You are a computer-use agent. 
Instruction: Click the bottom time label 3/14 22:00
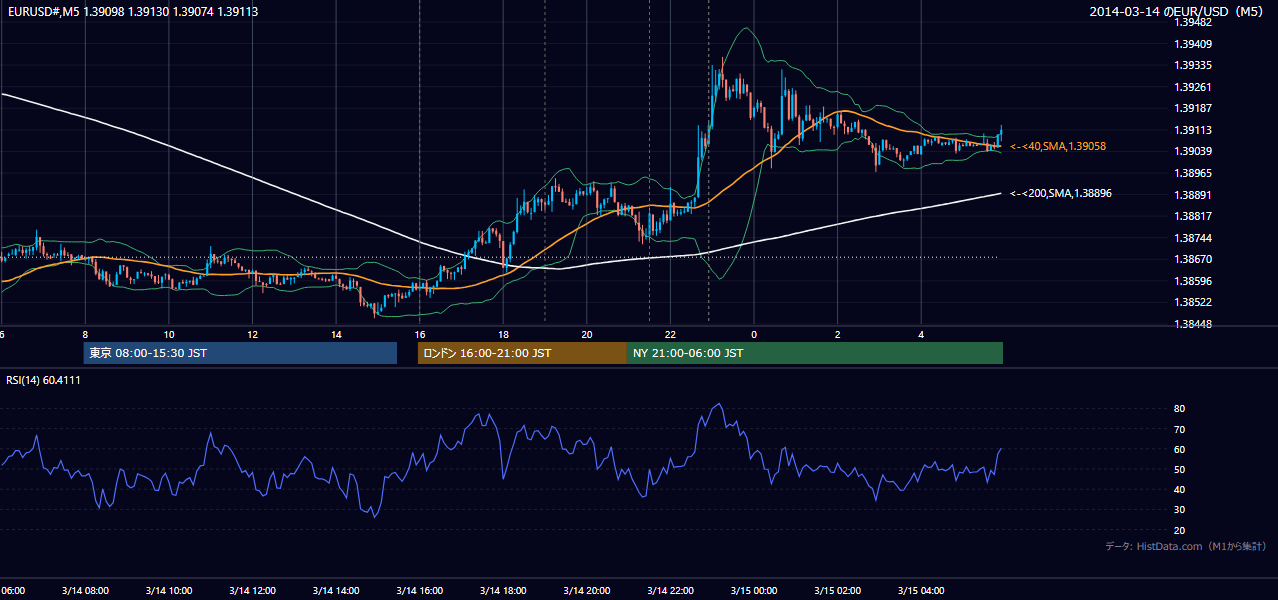[x=670, y=591]
